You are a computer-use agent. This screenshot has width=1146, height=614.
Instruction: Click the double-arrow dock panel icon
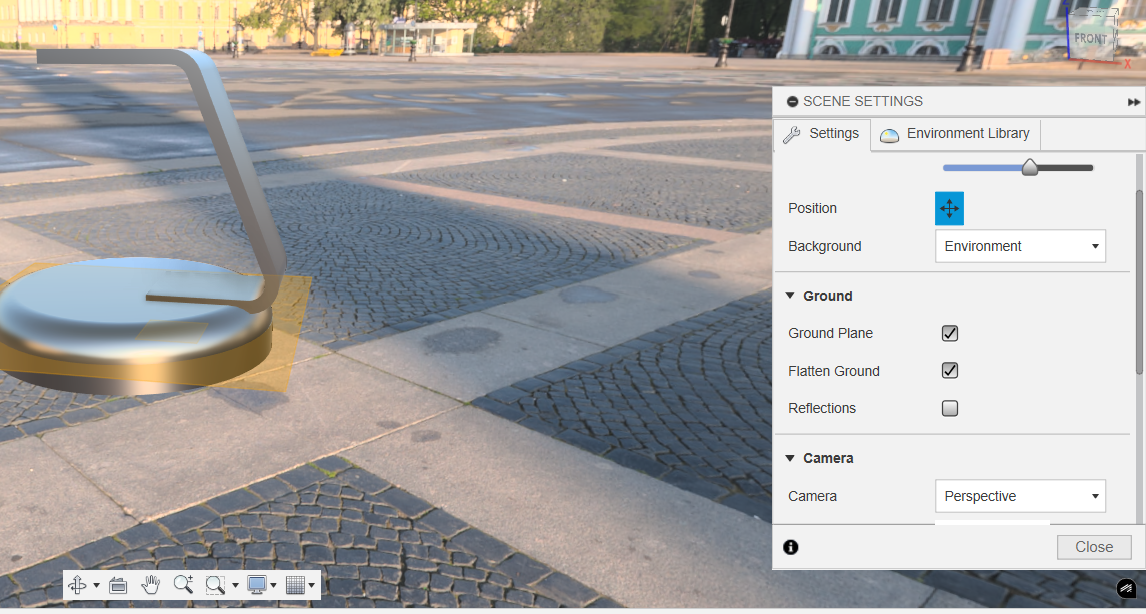1134,102
